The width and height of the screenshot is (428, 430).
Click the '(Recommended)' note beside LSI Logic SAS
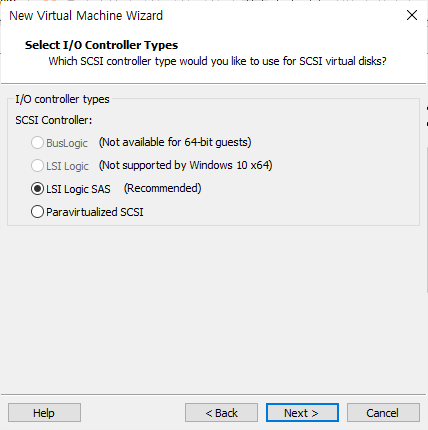(x=163, y=188)
